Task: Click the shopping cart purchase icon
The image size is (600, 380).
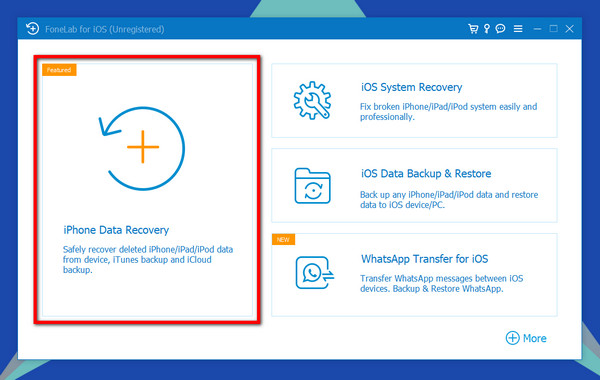Action: (473, 29)
